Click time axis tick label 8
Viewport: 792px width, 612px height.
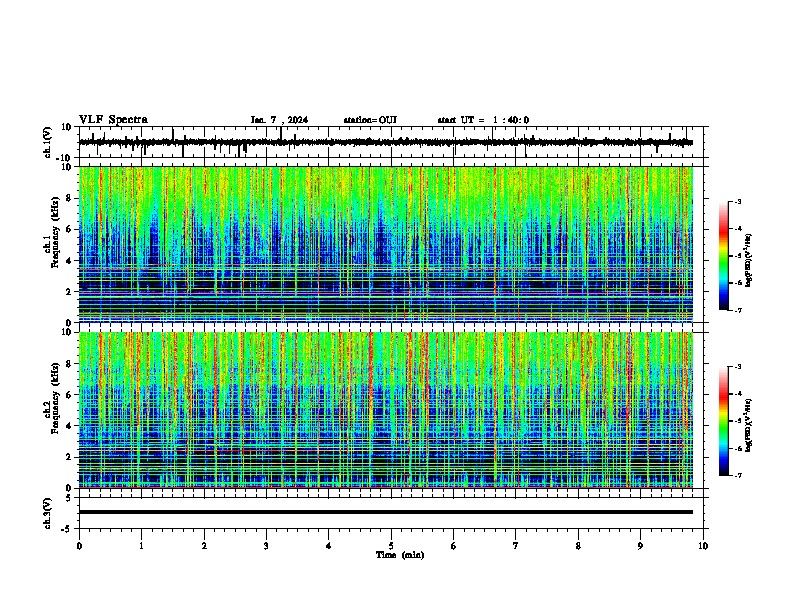[578, 546]
